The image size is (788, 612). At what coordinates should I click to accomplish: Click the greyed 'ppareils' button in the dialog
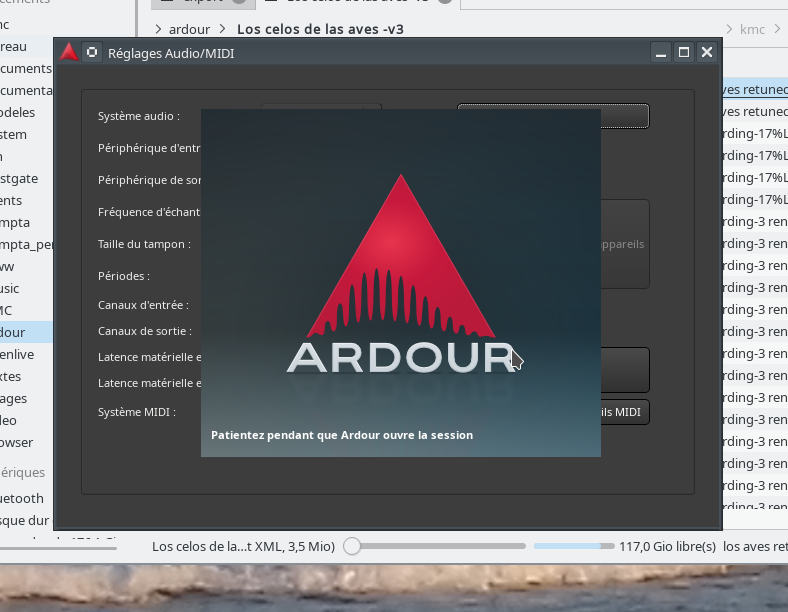pyautogui.click(x=625, y=244)
